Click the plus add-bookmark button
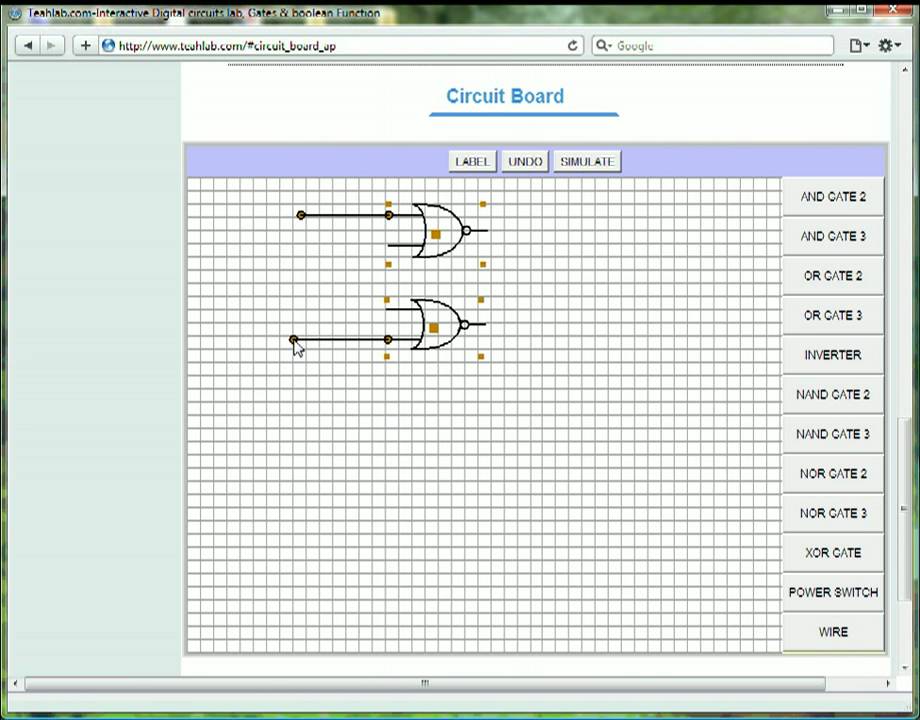This screenshot has width=920, height=720. click(86, 45)
